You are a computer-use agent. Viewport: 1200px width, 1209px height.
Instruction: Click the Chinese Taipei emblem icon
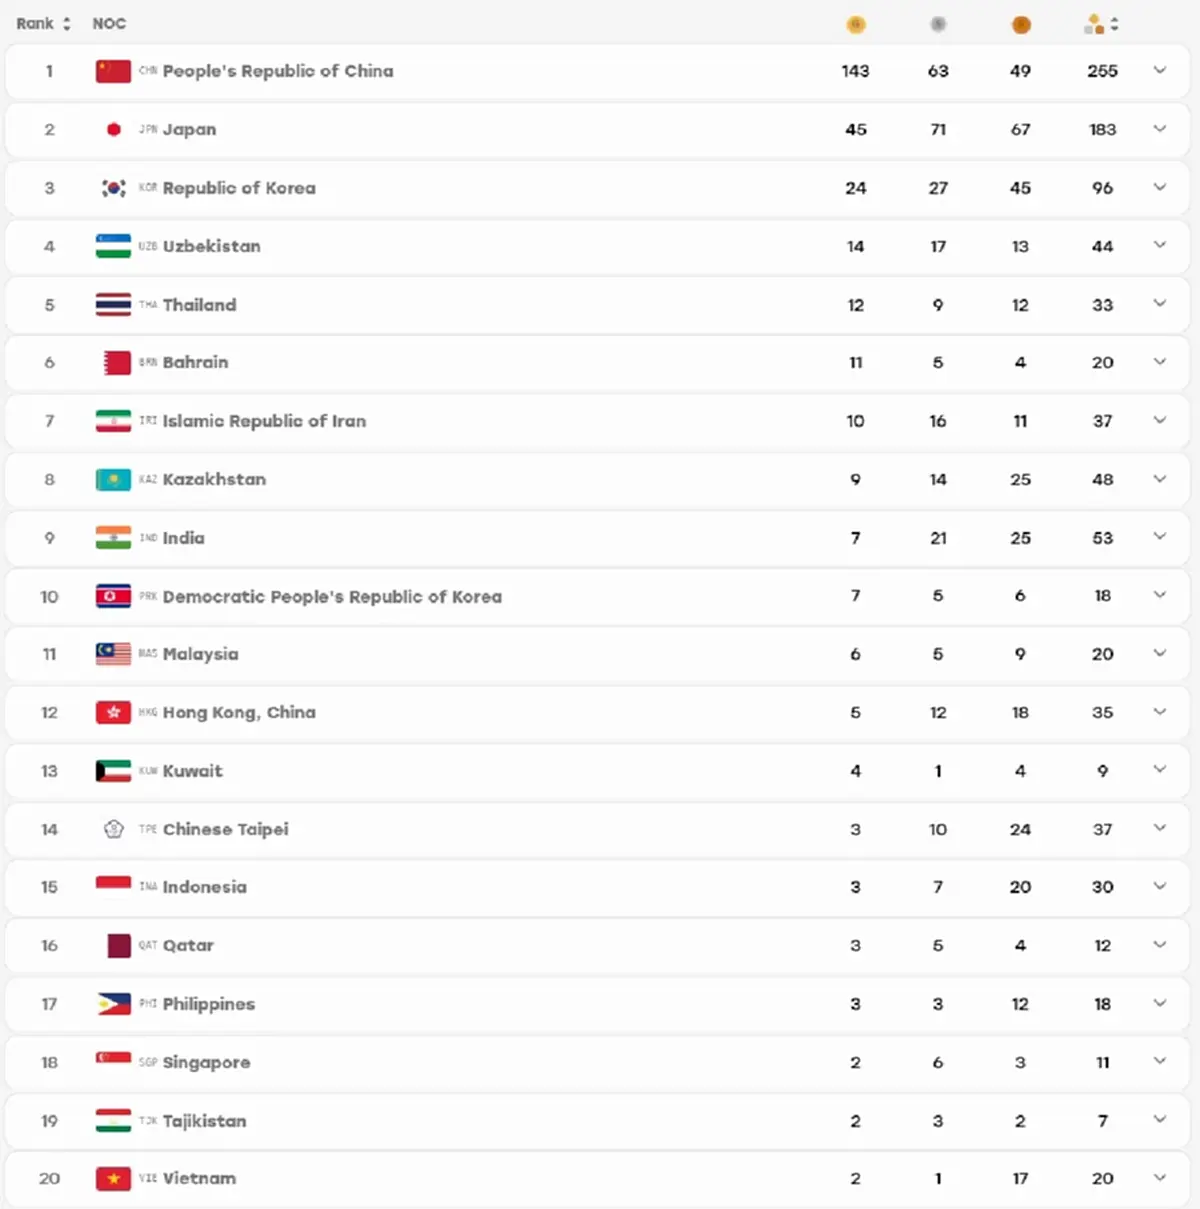tap(113, 829)
